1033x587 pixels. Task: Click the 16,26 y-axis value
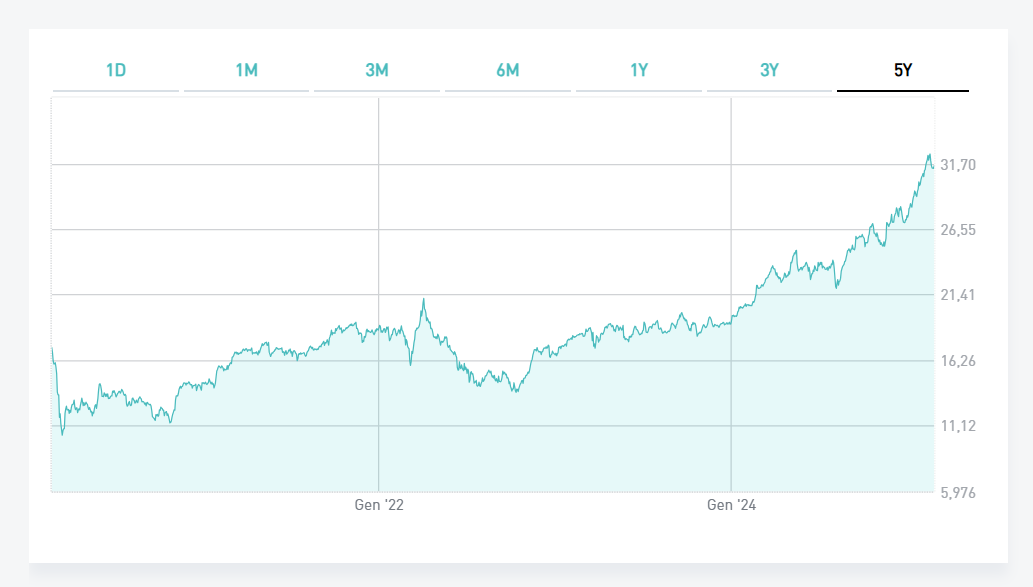(958, 361)
